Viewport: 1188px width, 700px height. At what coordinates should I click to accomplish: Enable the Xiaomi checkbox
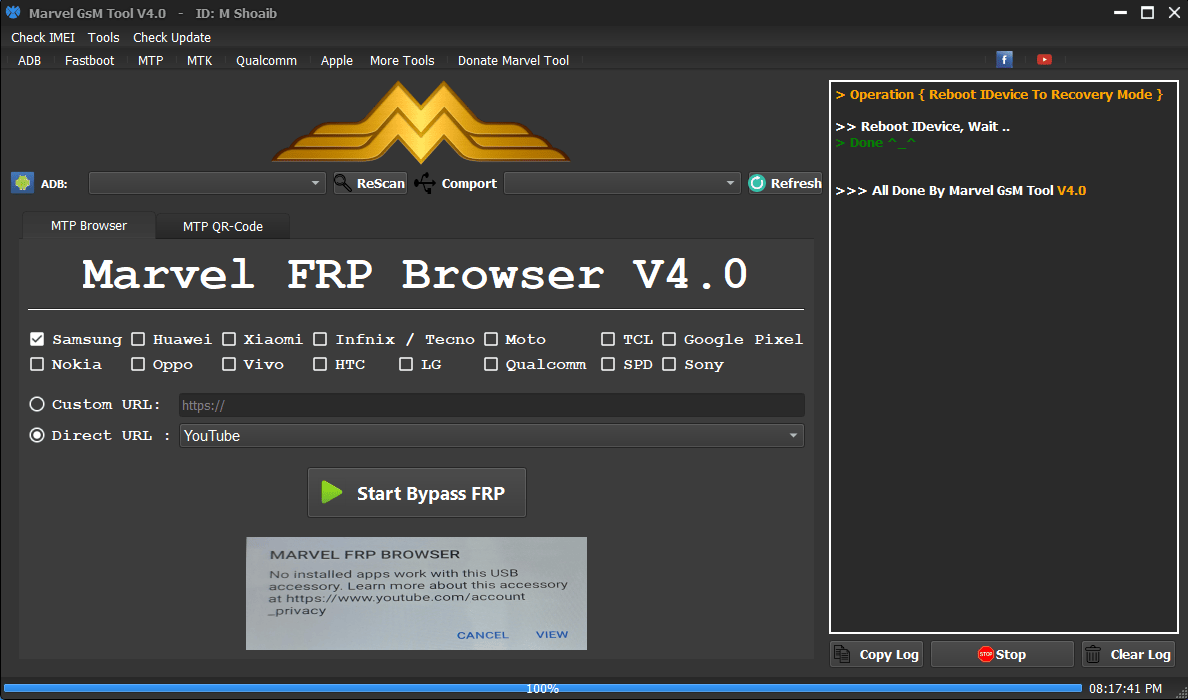click(228, 339)
